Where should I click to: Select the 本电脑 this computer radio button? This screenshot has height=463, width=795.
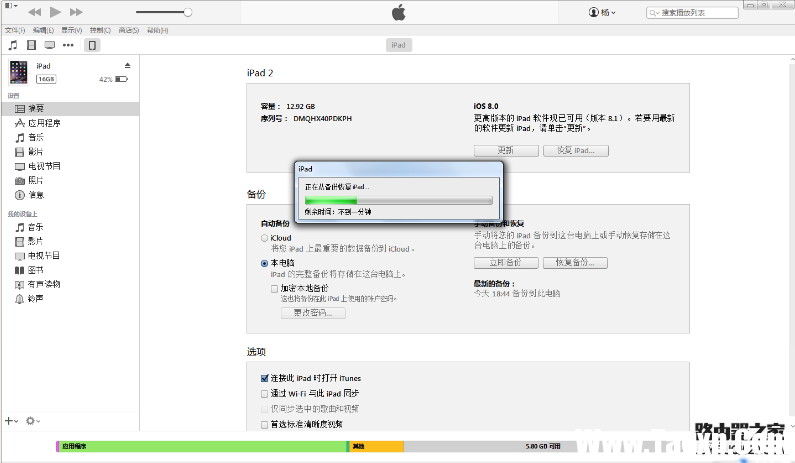pyautogui.click(x=264, y=263)
